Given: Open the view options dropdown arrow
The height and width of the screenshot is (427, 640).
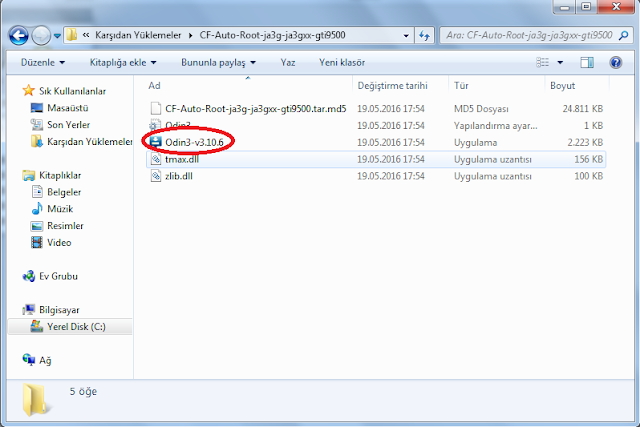Looking at the screenshot, I should point(560,62).
